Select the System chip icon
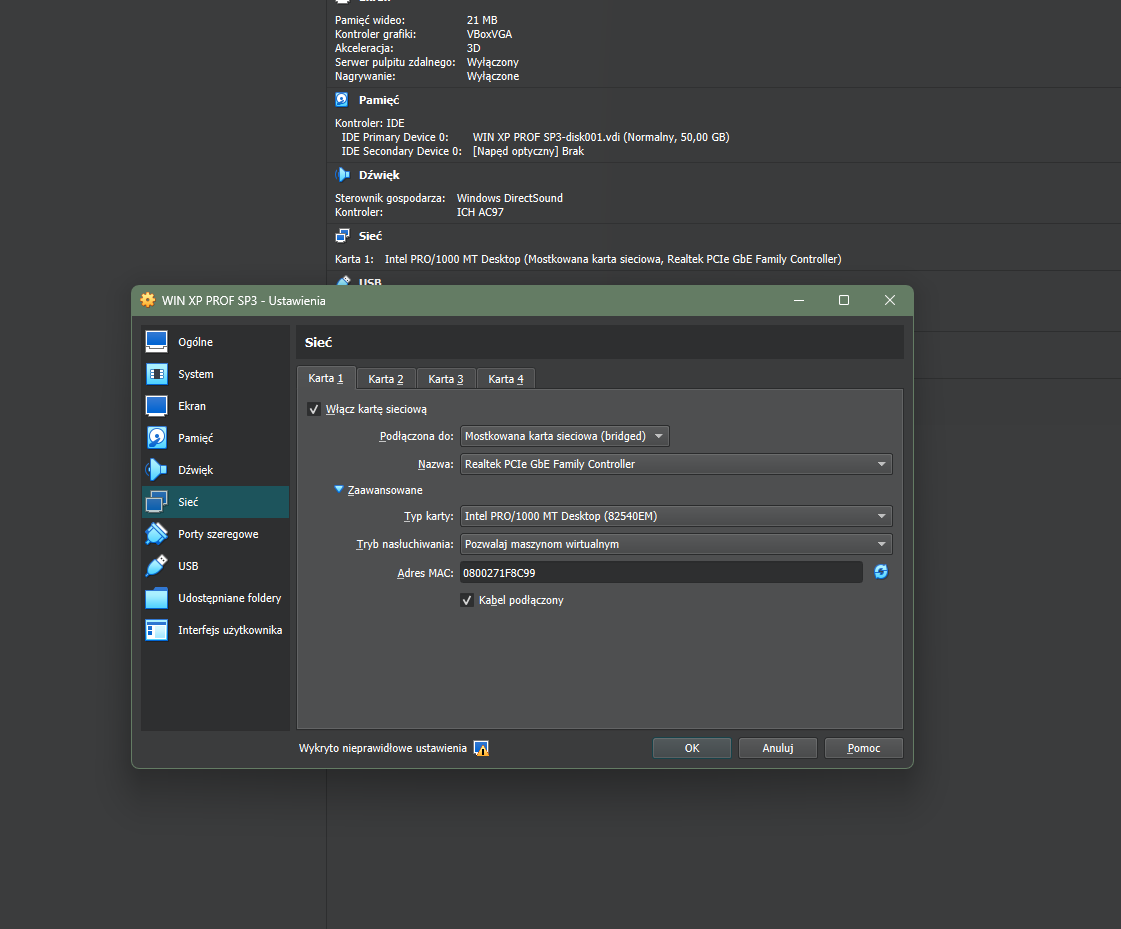 (157, 374)
